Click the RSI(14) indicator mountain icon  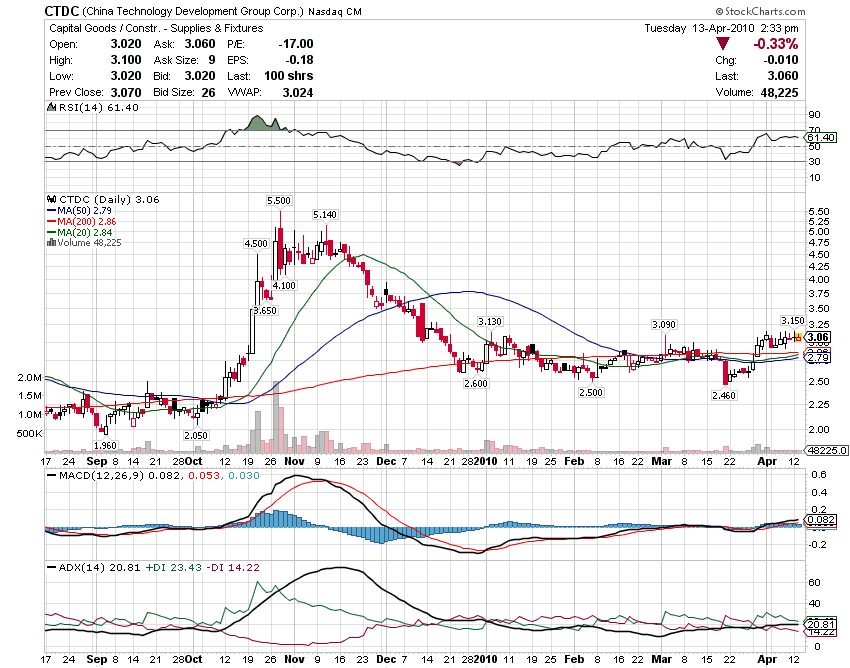51,107
